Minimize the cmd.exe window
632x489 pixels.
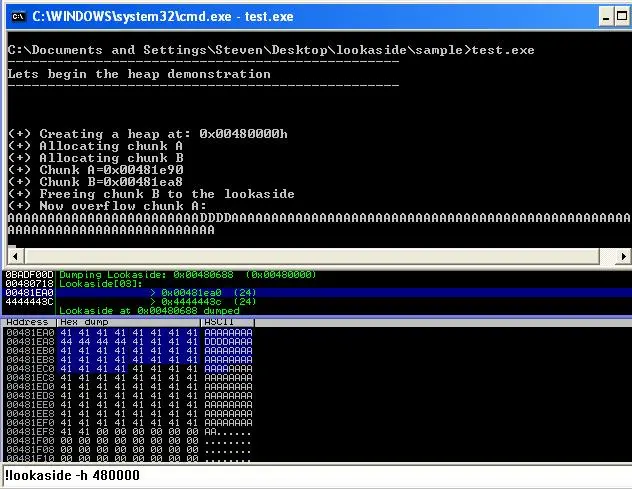coord(606,17)
